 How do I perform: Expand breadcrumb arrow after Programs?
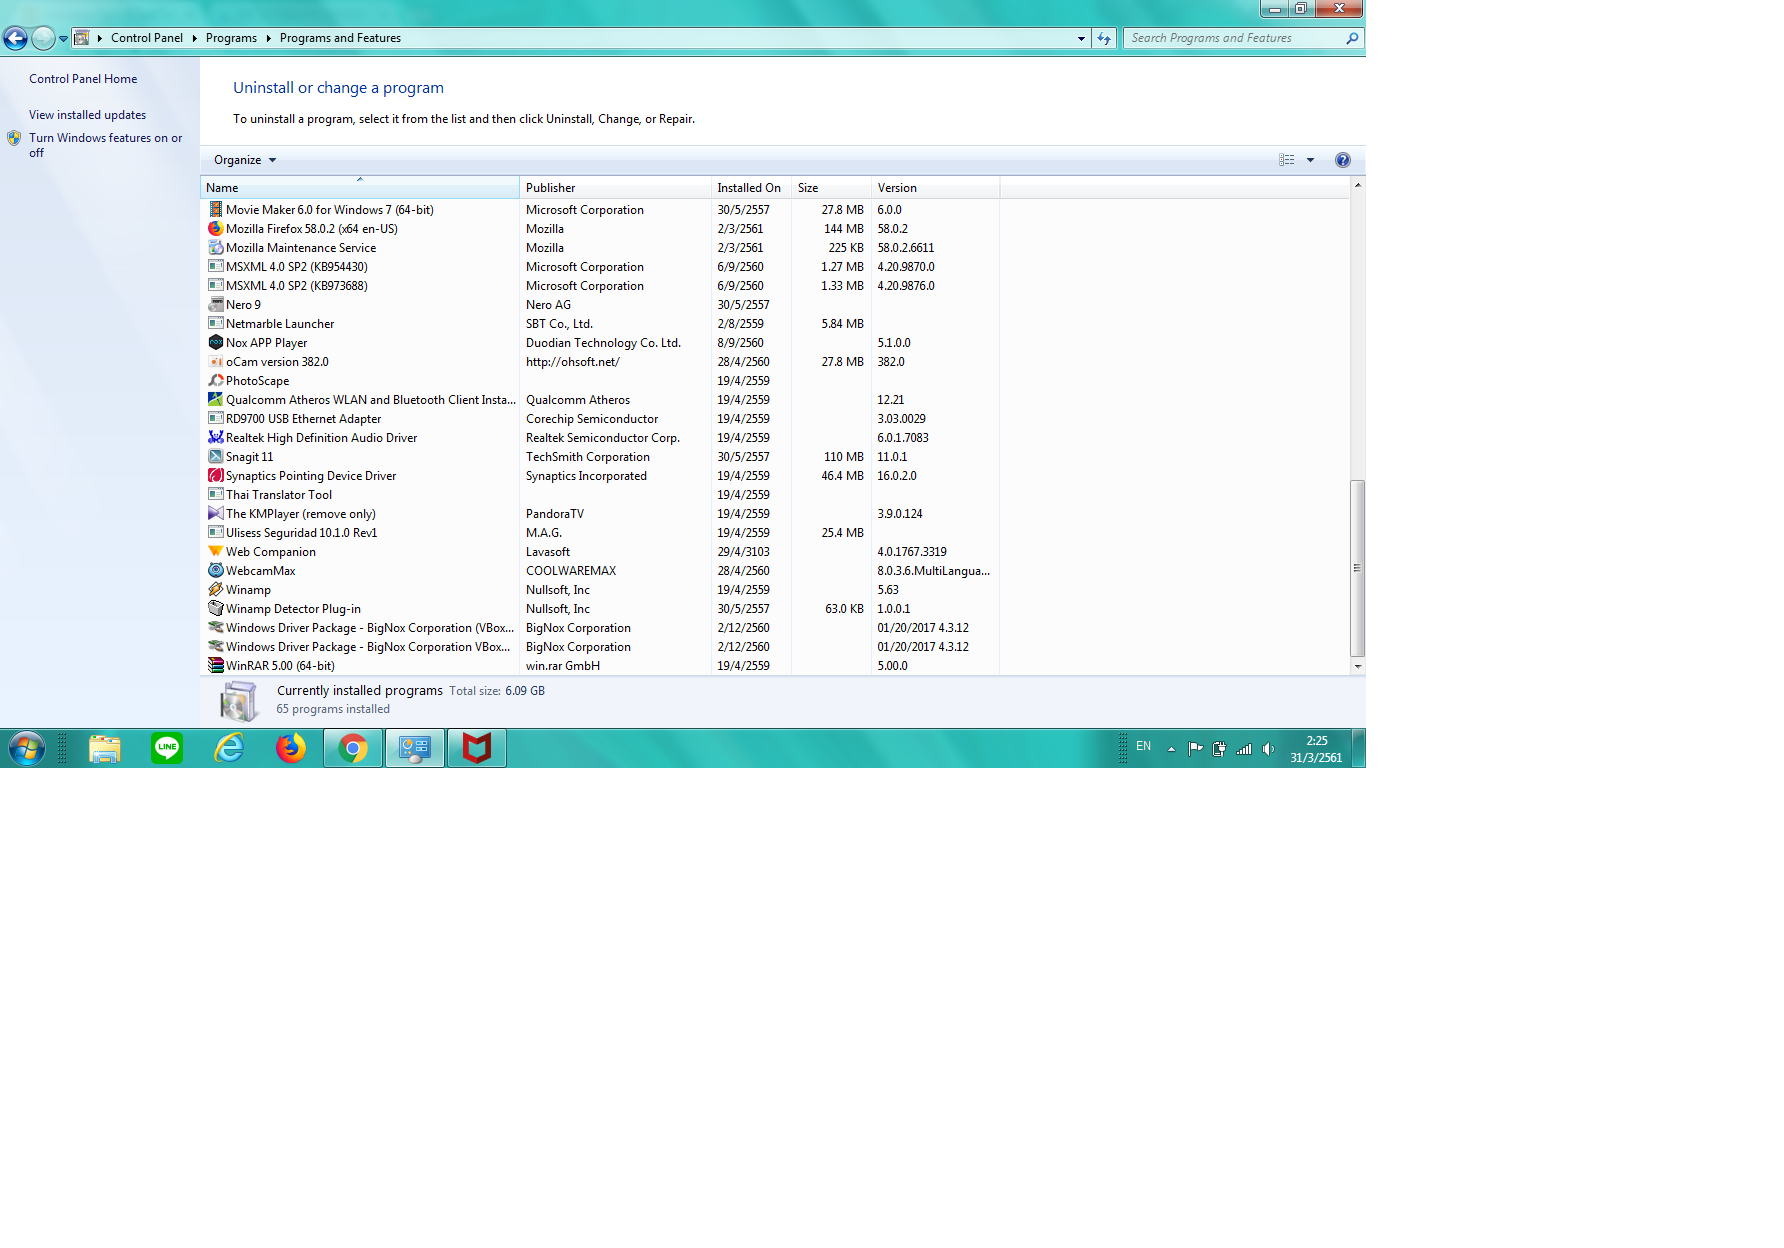[x=268, y=38]
